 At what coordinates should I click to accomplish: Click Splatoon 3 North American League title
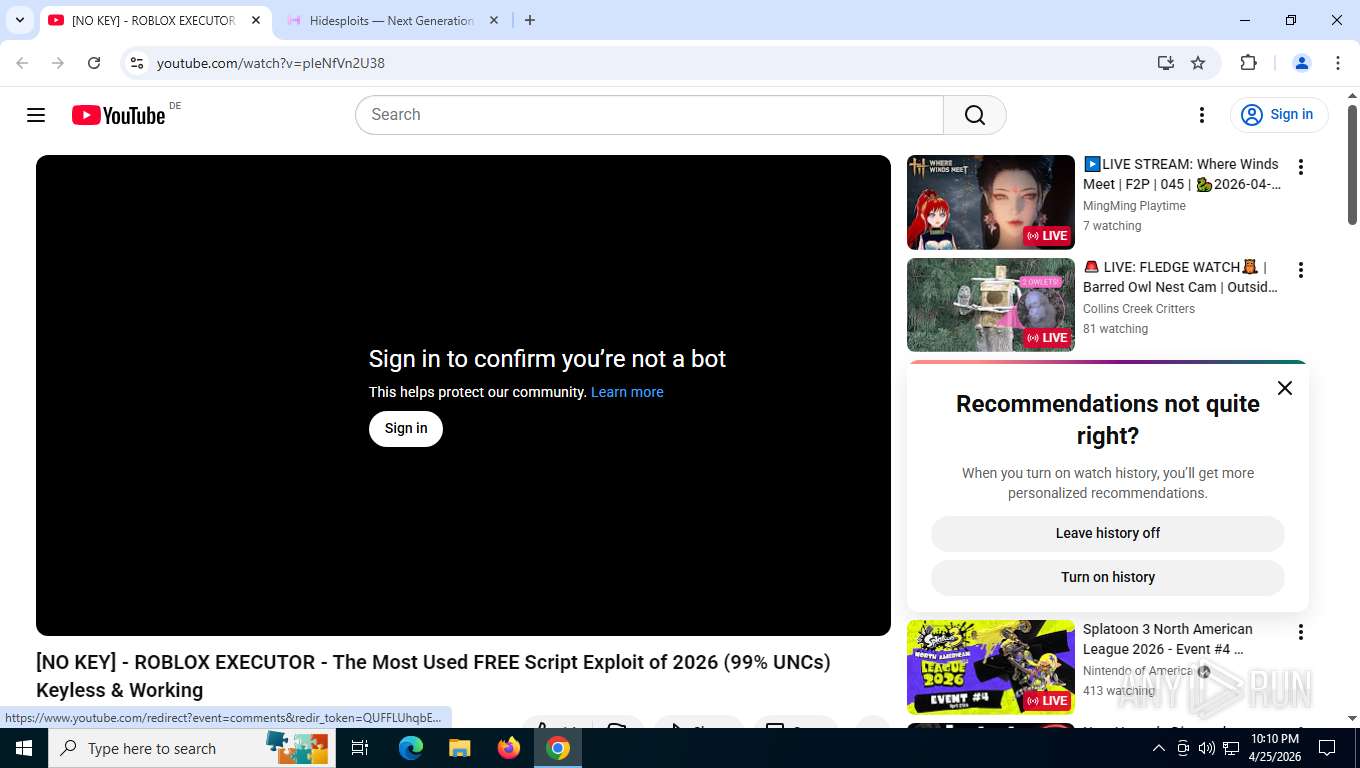point(1168,639)
